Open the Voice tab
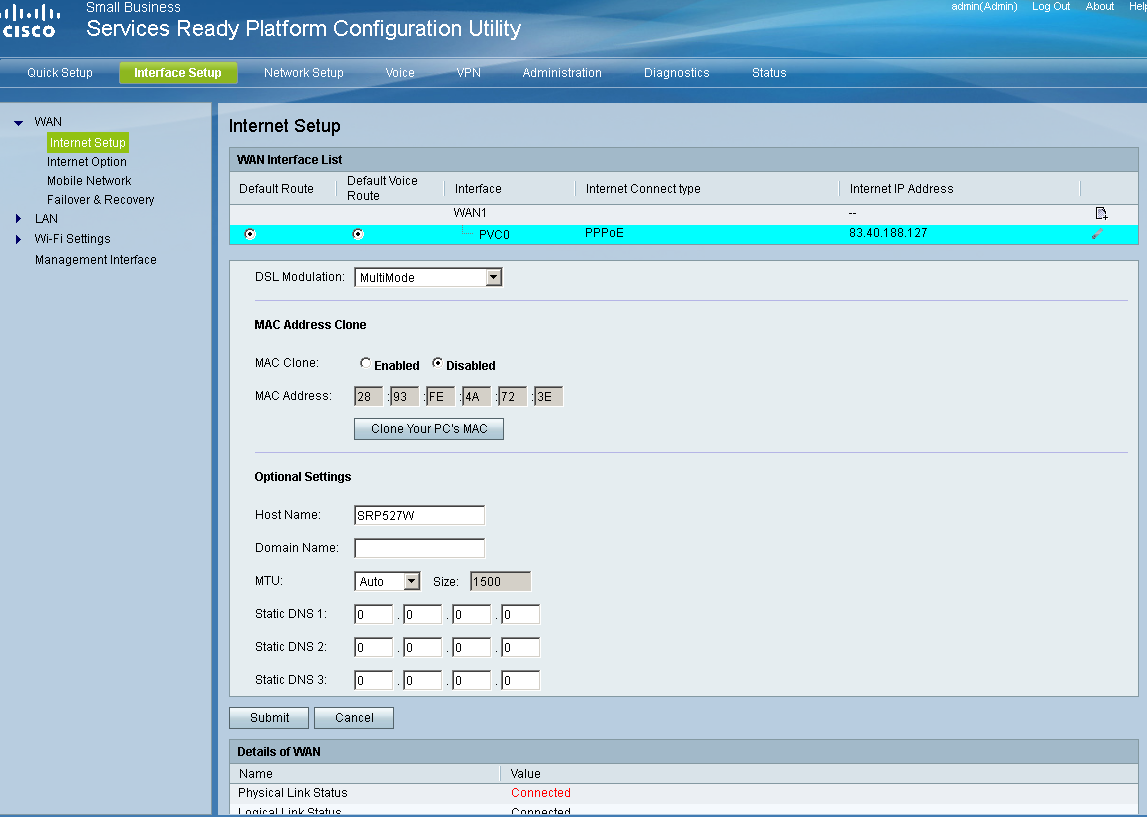1147x817 pixels. (x=399, y=72)
